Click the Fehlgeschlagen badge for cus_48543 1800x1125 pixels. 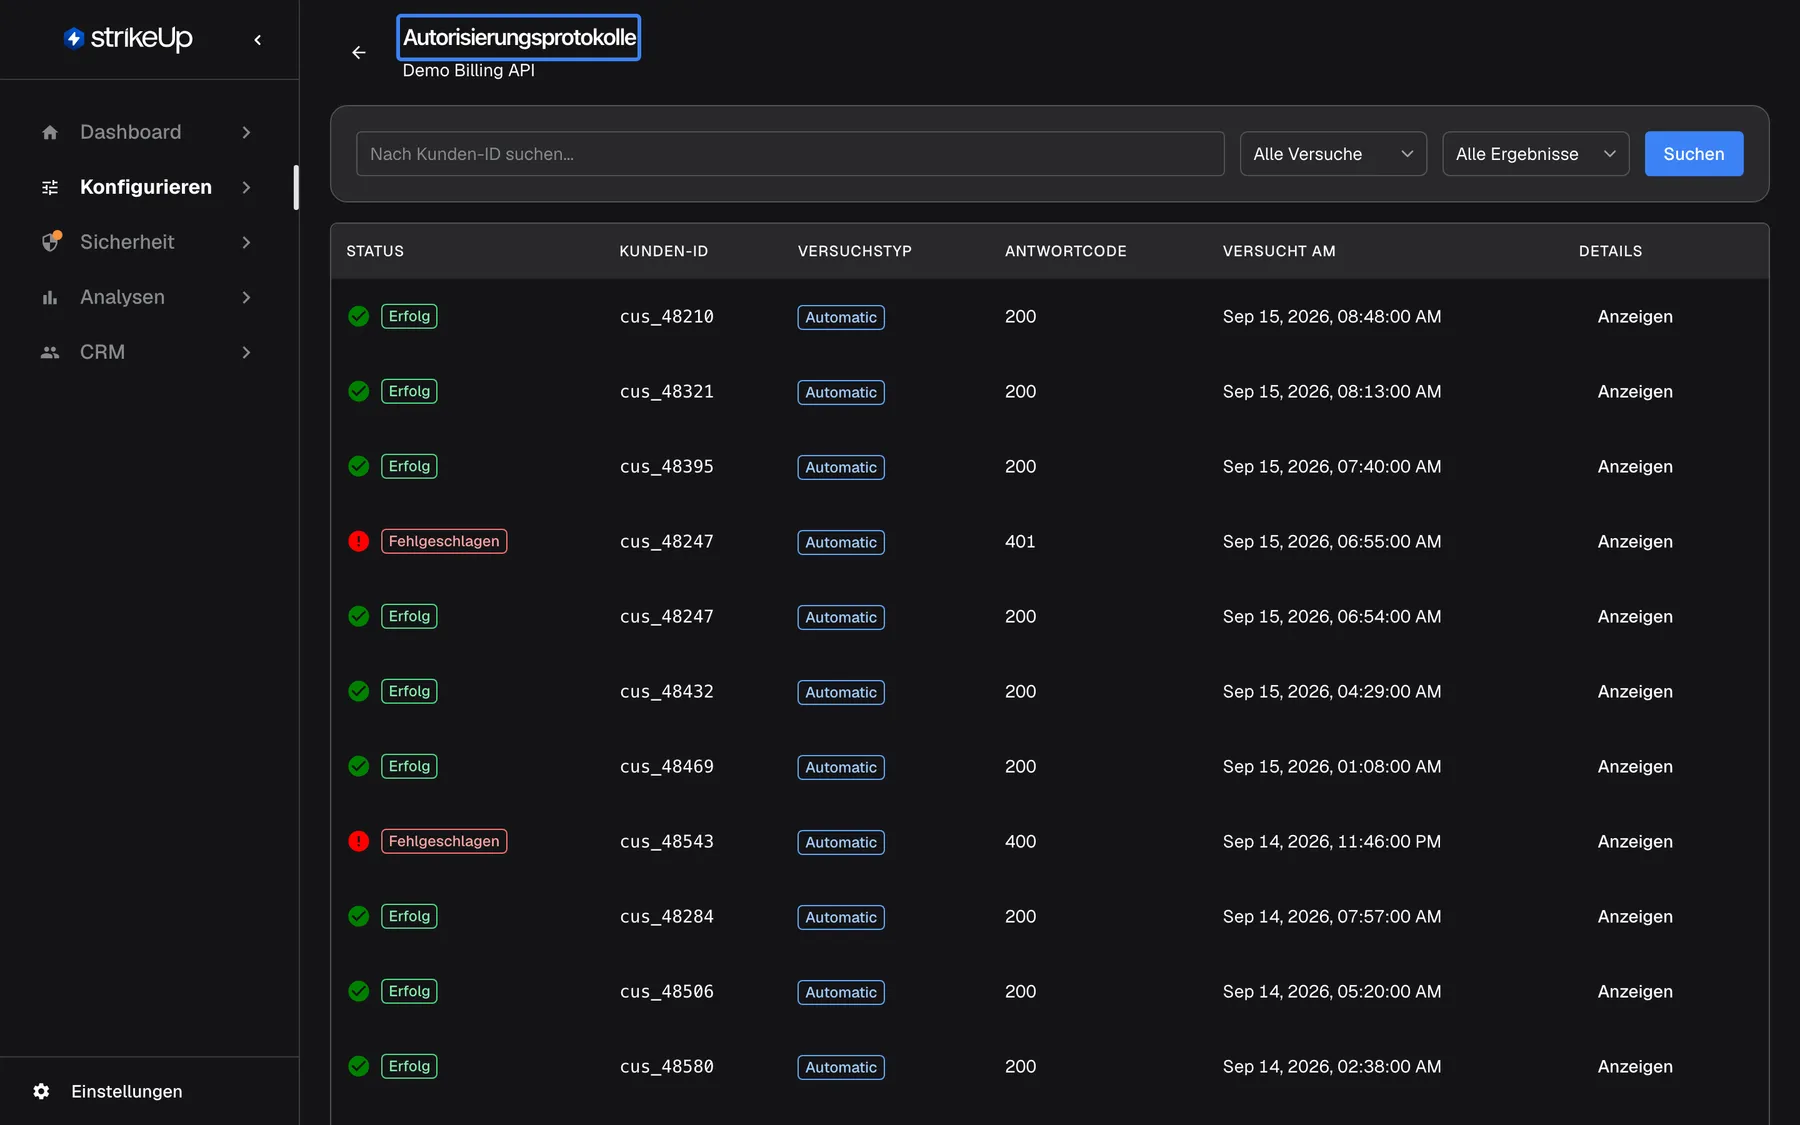(443, 841)
